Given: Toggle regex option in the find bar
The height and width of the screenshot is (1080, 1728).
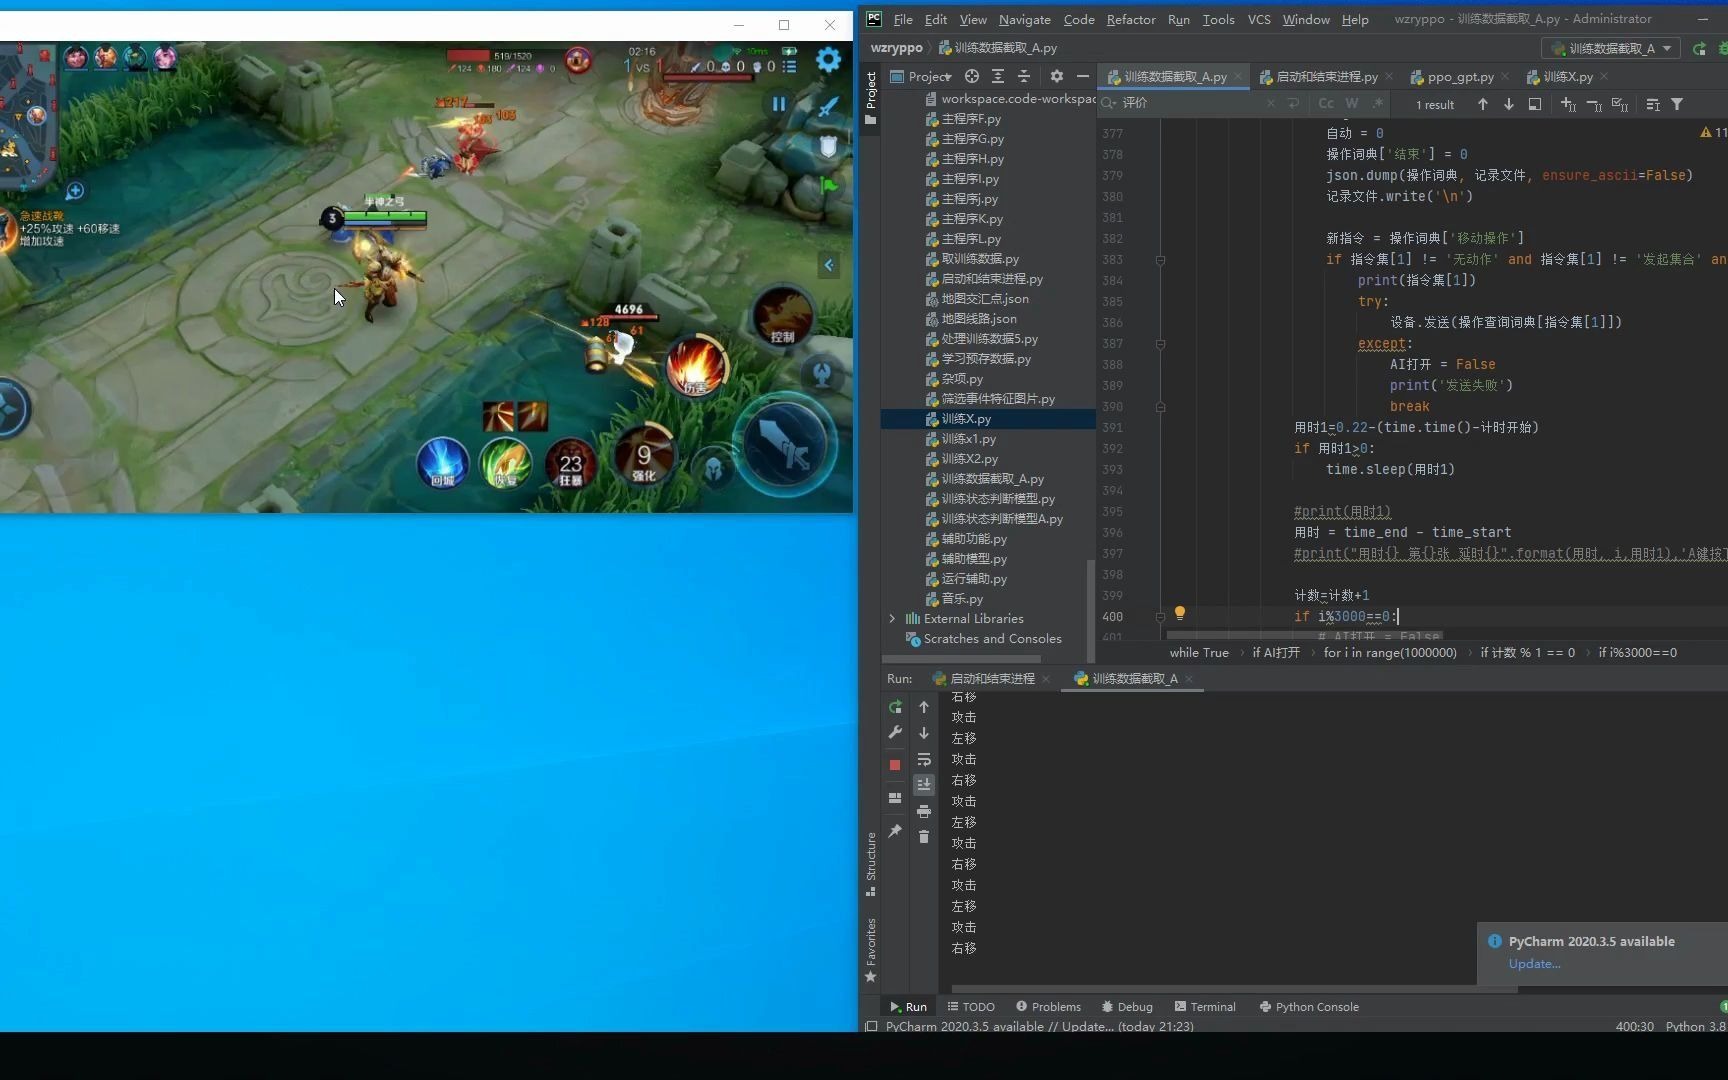Looking at the screenshot, I should coord(1378,104).
